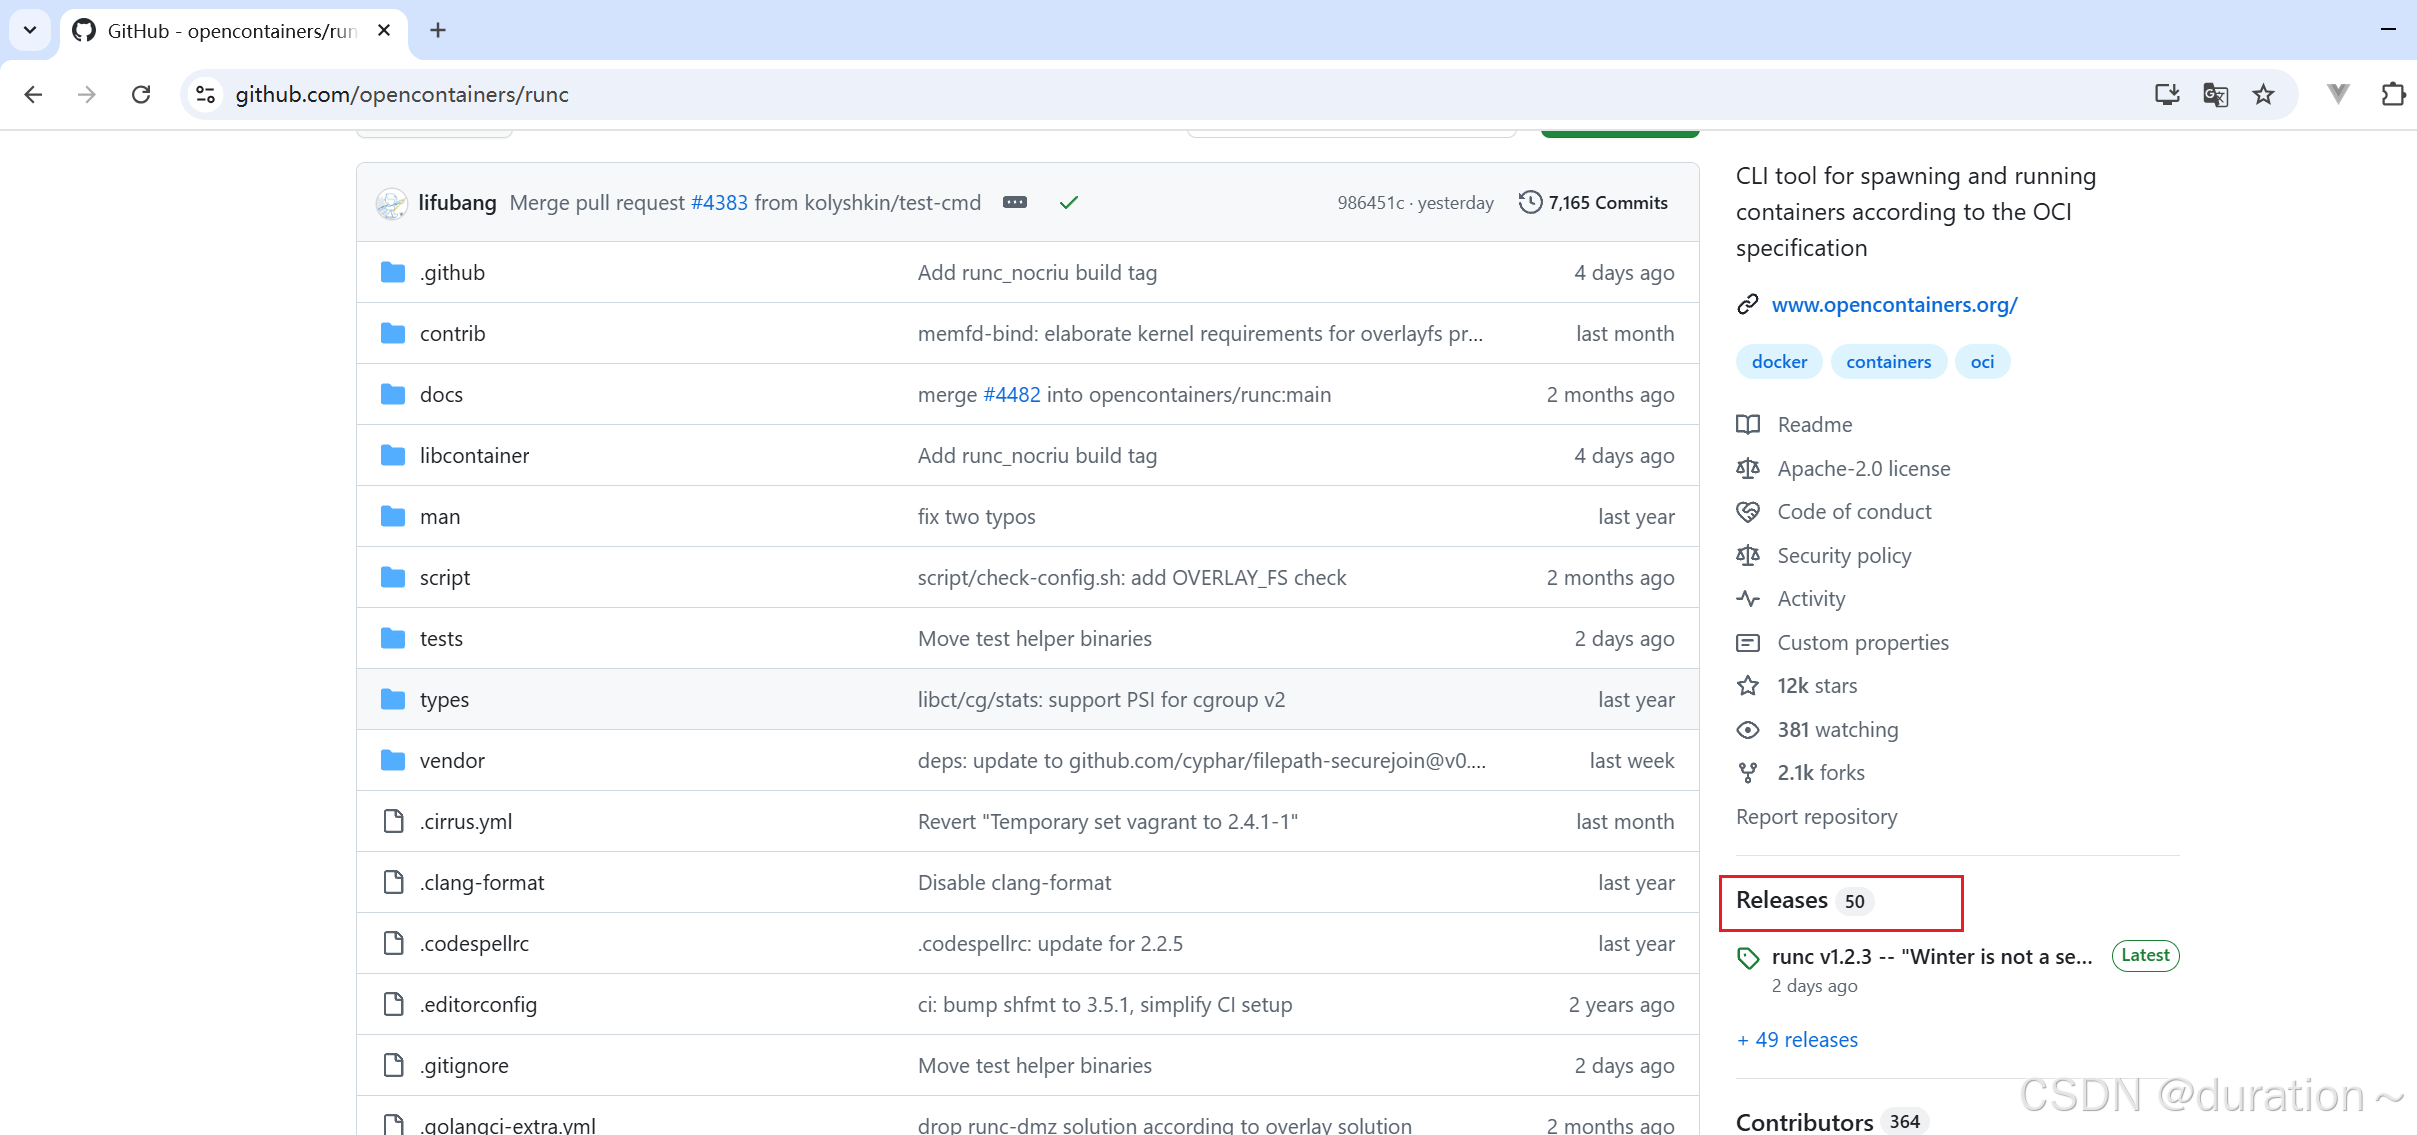
Task: Open the Activity link
Action: coord(1811,598)
